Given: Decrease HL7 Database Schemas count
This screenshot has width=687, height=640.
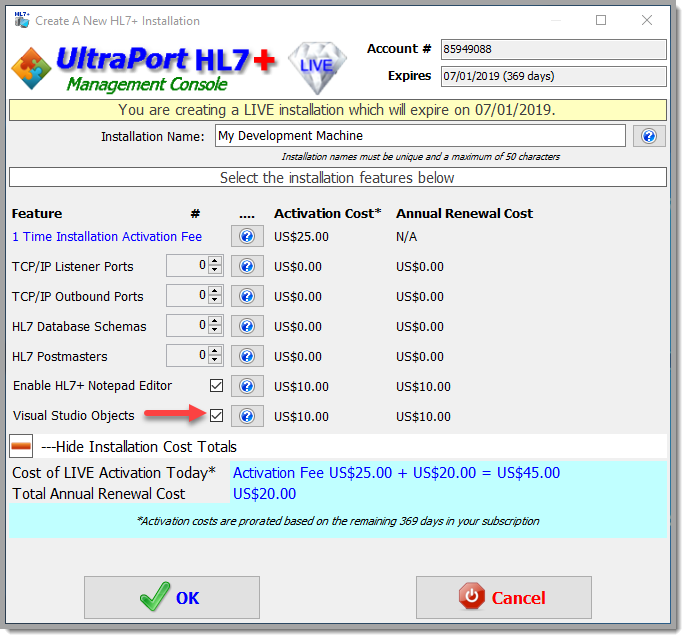Looking at the screenshot, I should coord(215,331).
